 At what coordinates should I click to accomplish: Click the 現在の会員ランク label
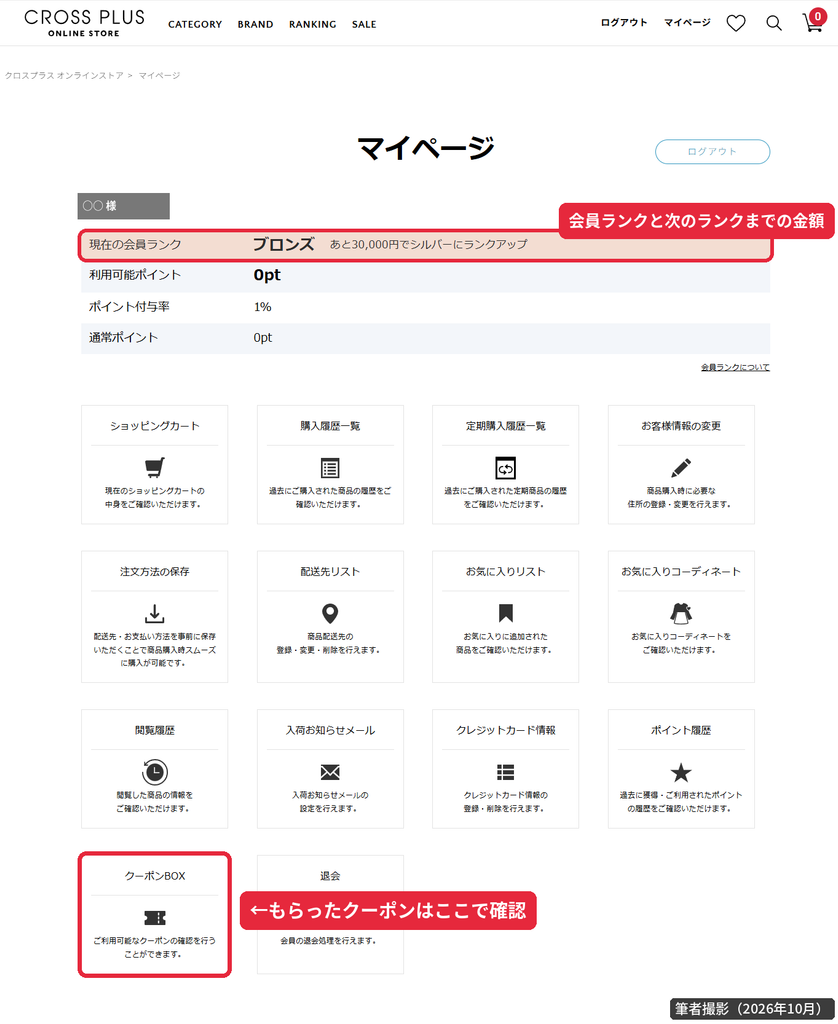pyautogui.click(x=135, y=244)
